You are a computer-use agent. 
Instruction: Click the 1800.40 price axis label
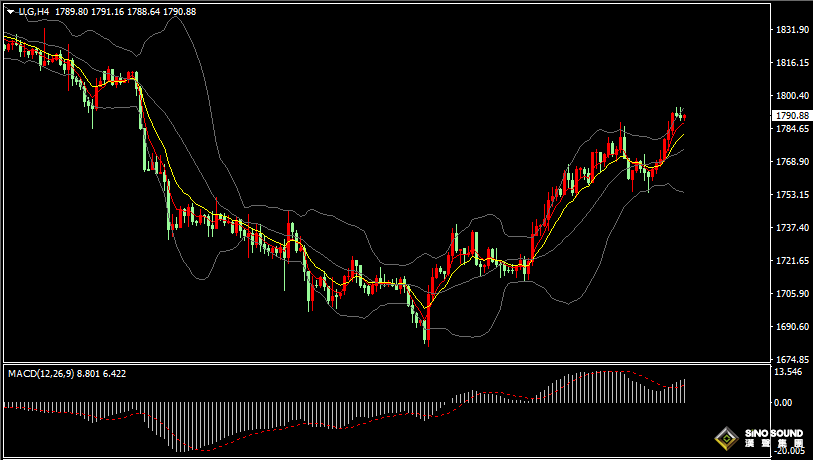[x=792, y=95]
